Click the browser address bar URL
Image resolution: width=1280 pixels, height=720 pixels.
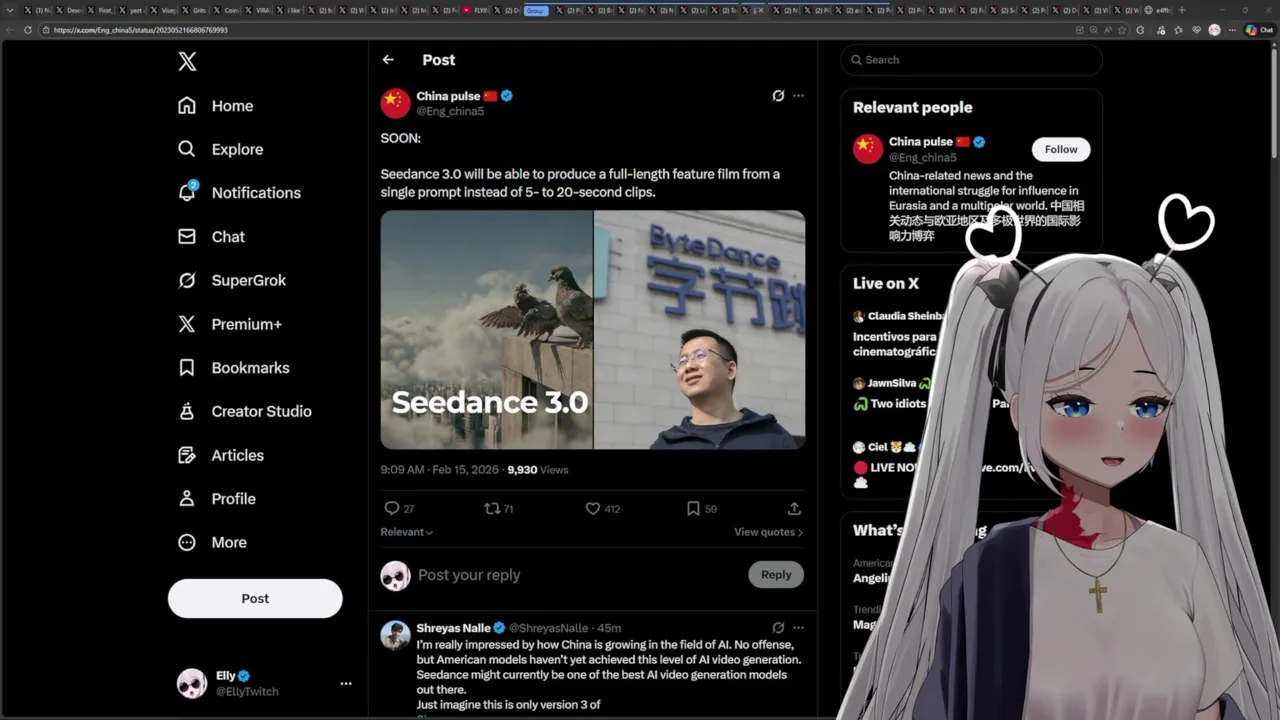141,30
